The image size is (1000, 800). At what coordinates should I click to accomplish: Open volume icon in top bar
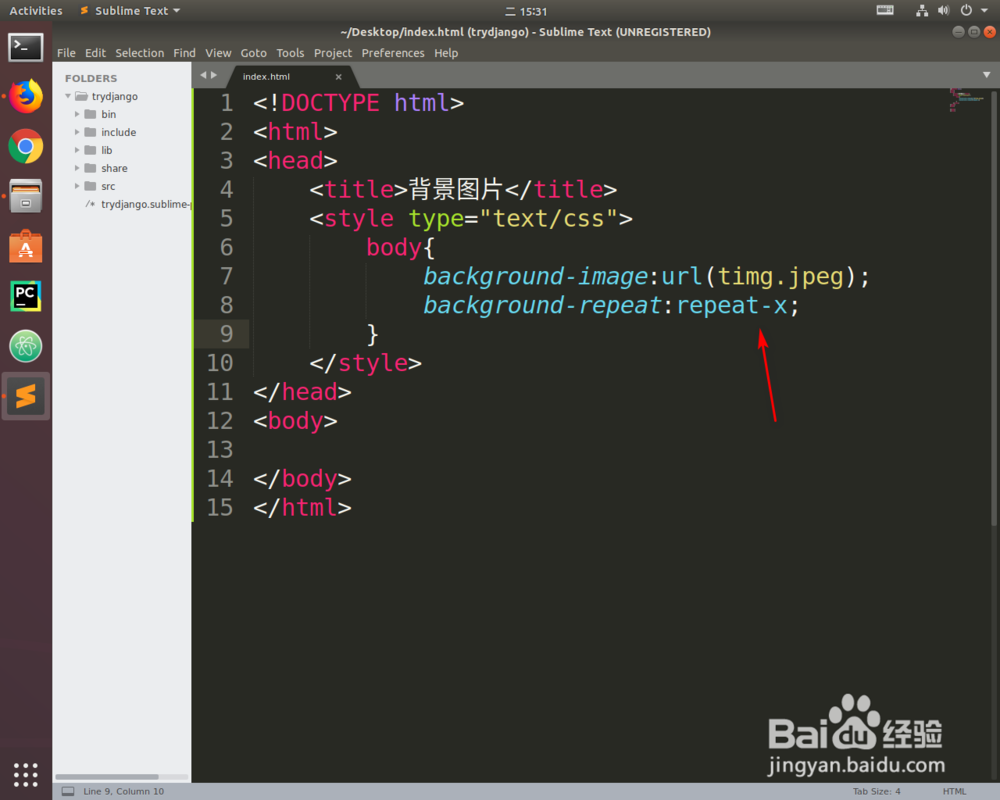pyautogui.click(x=943, y=10)
